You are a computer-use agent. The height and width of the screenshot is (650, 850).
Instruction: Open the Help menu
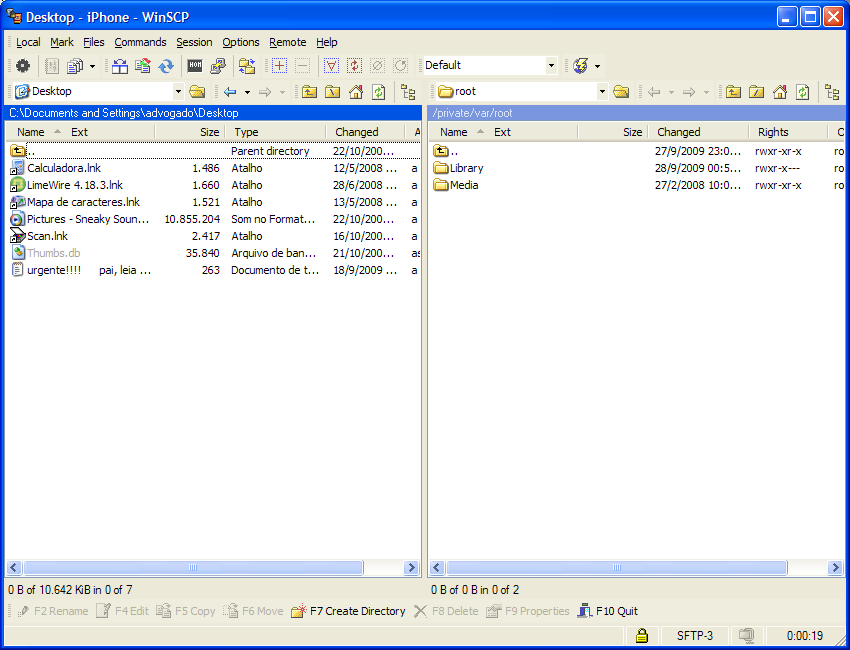tap(327, 42)
